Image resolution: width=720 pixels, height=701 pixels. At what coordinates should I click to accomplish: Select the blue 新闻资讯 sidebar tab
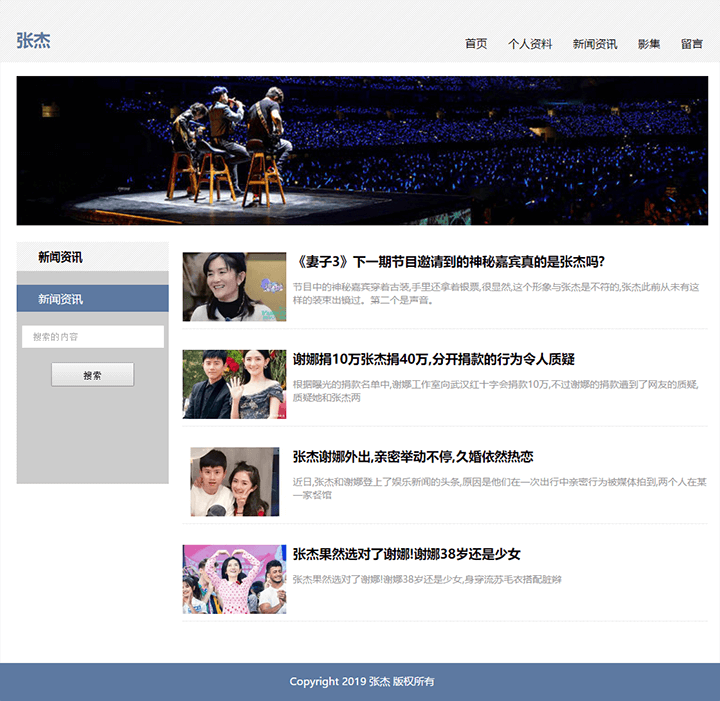click(93, 298)
